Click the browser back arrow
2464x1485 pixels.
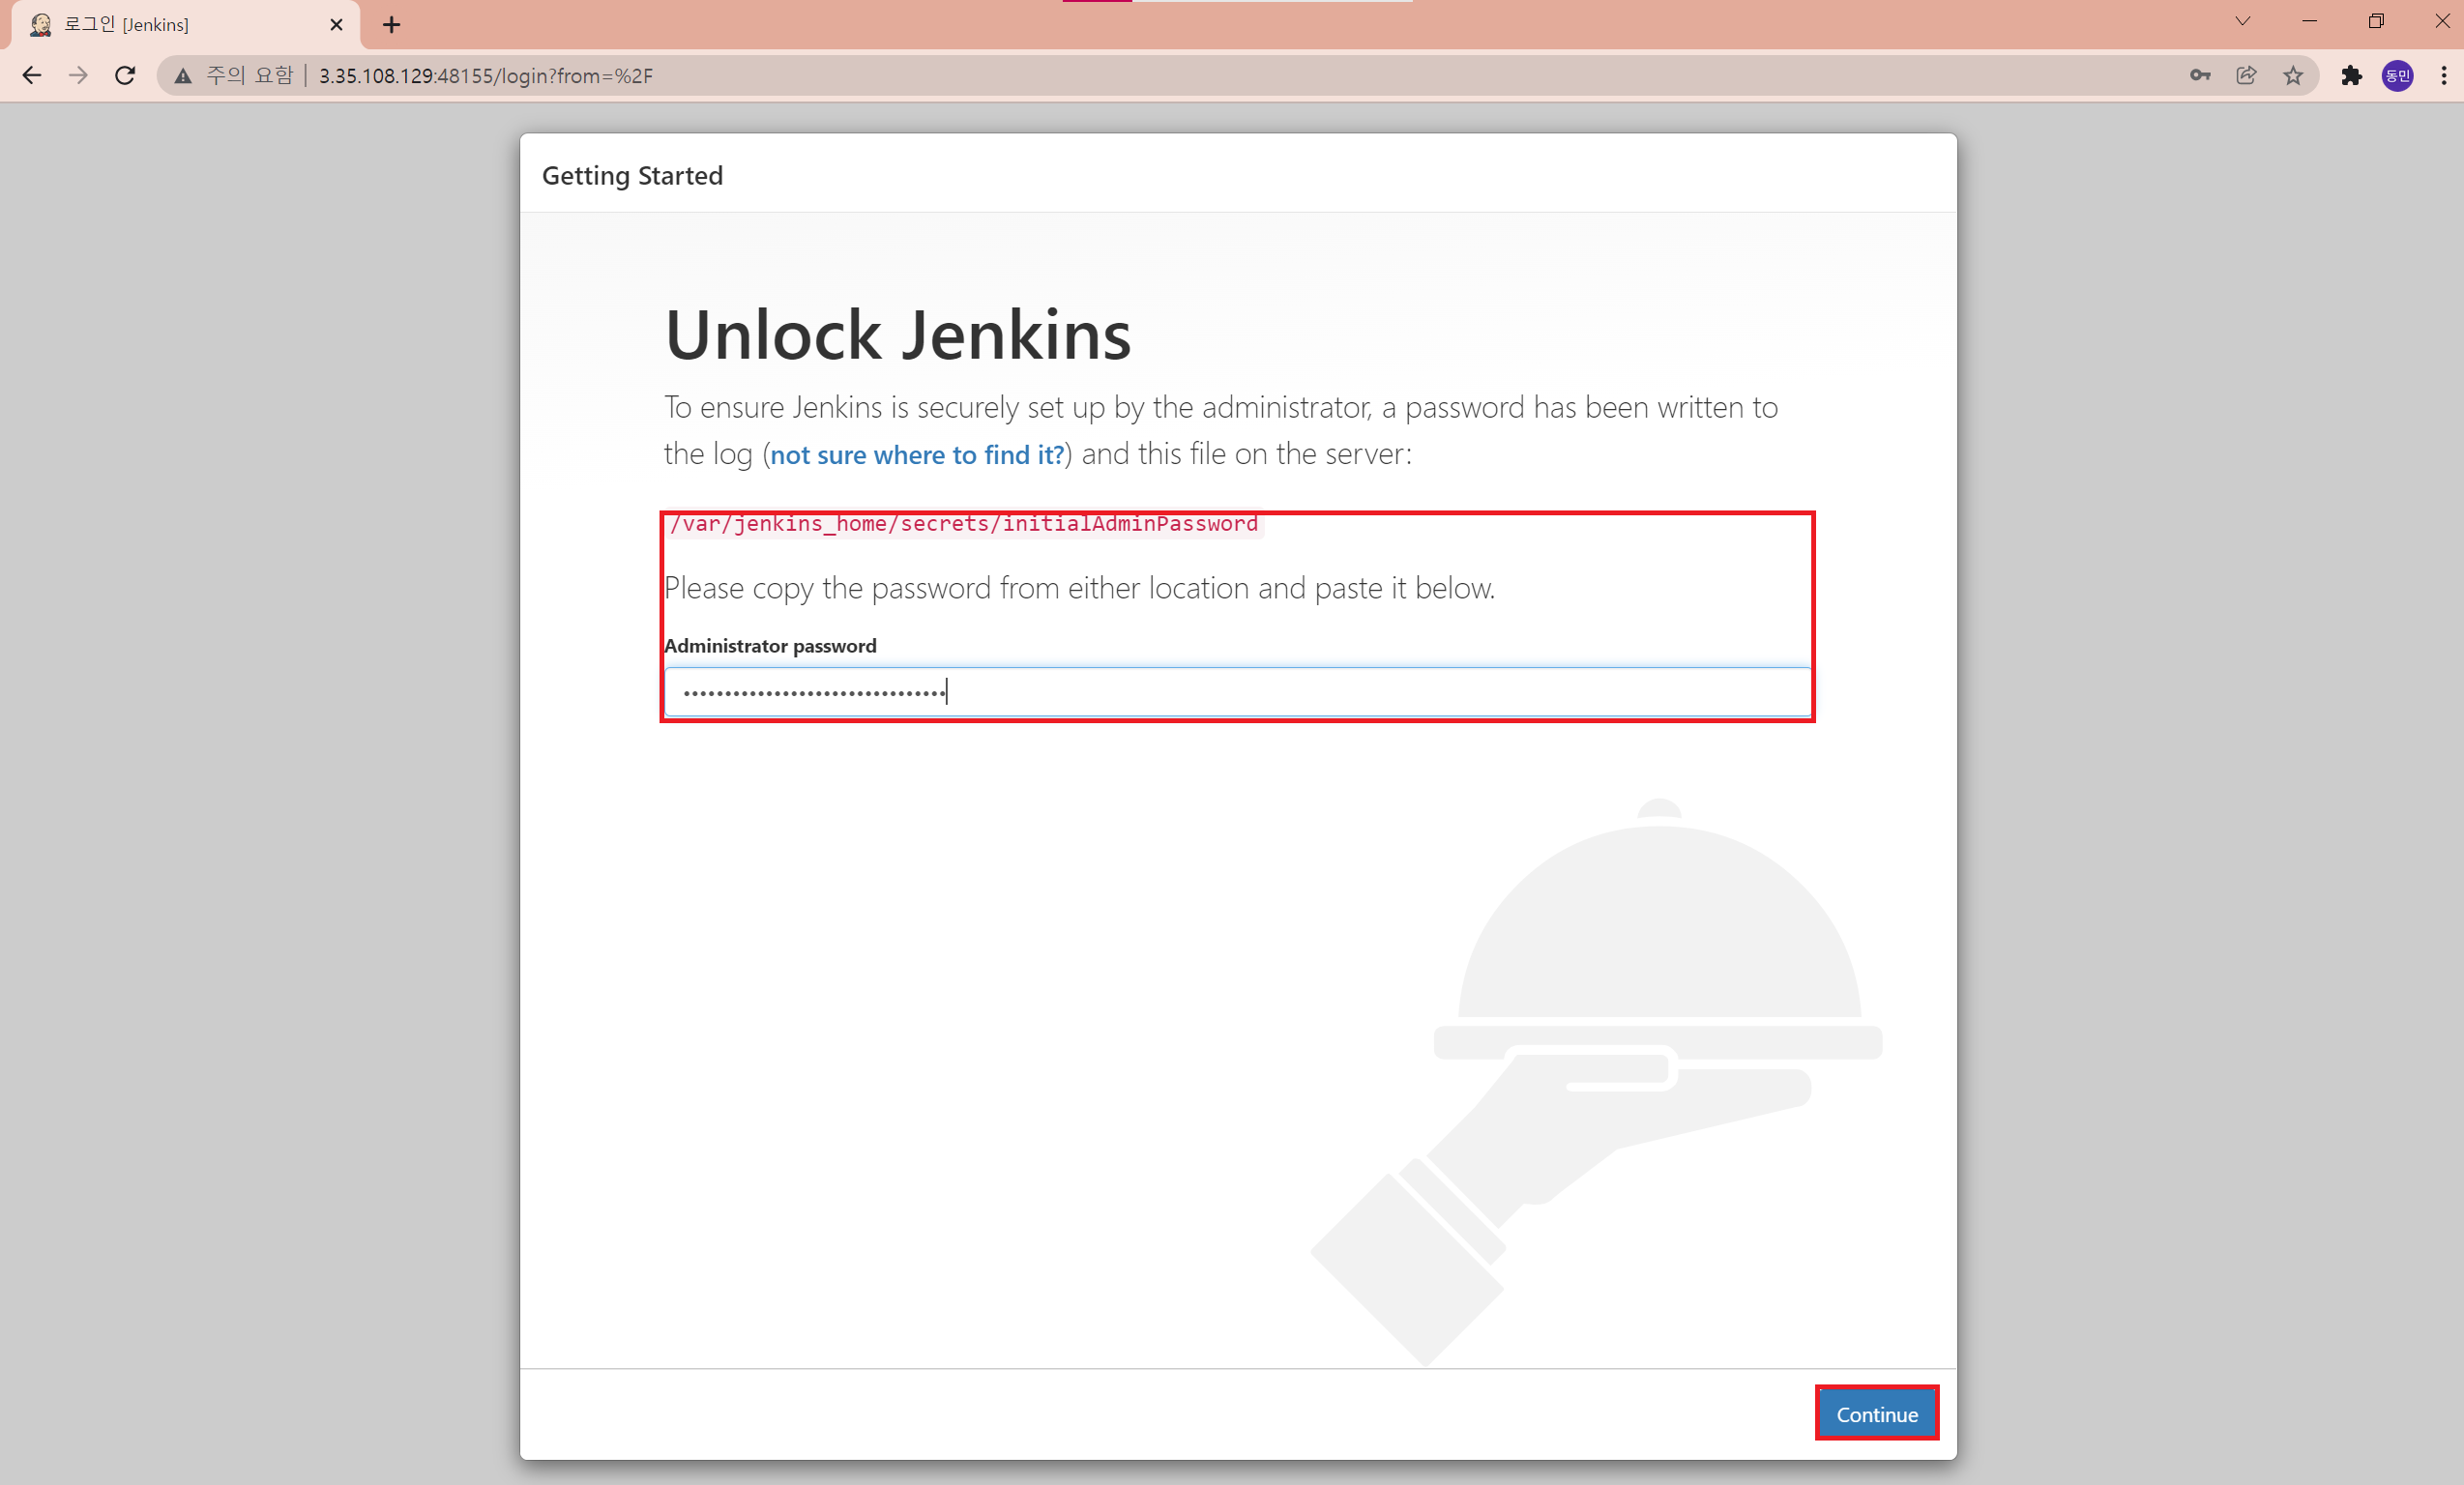(x=32, y=76)
